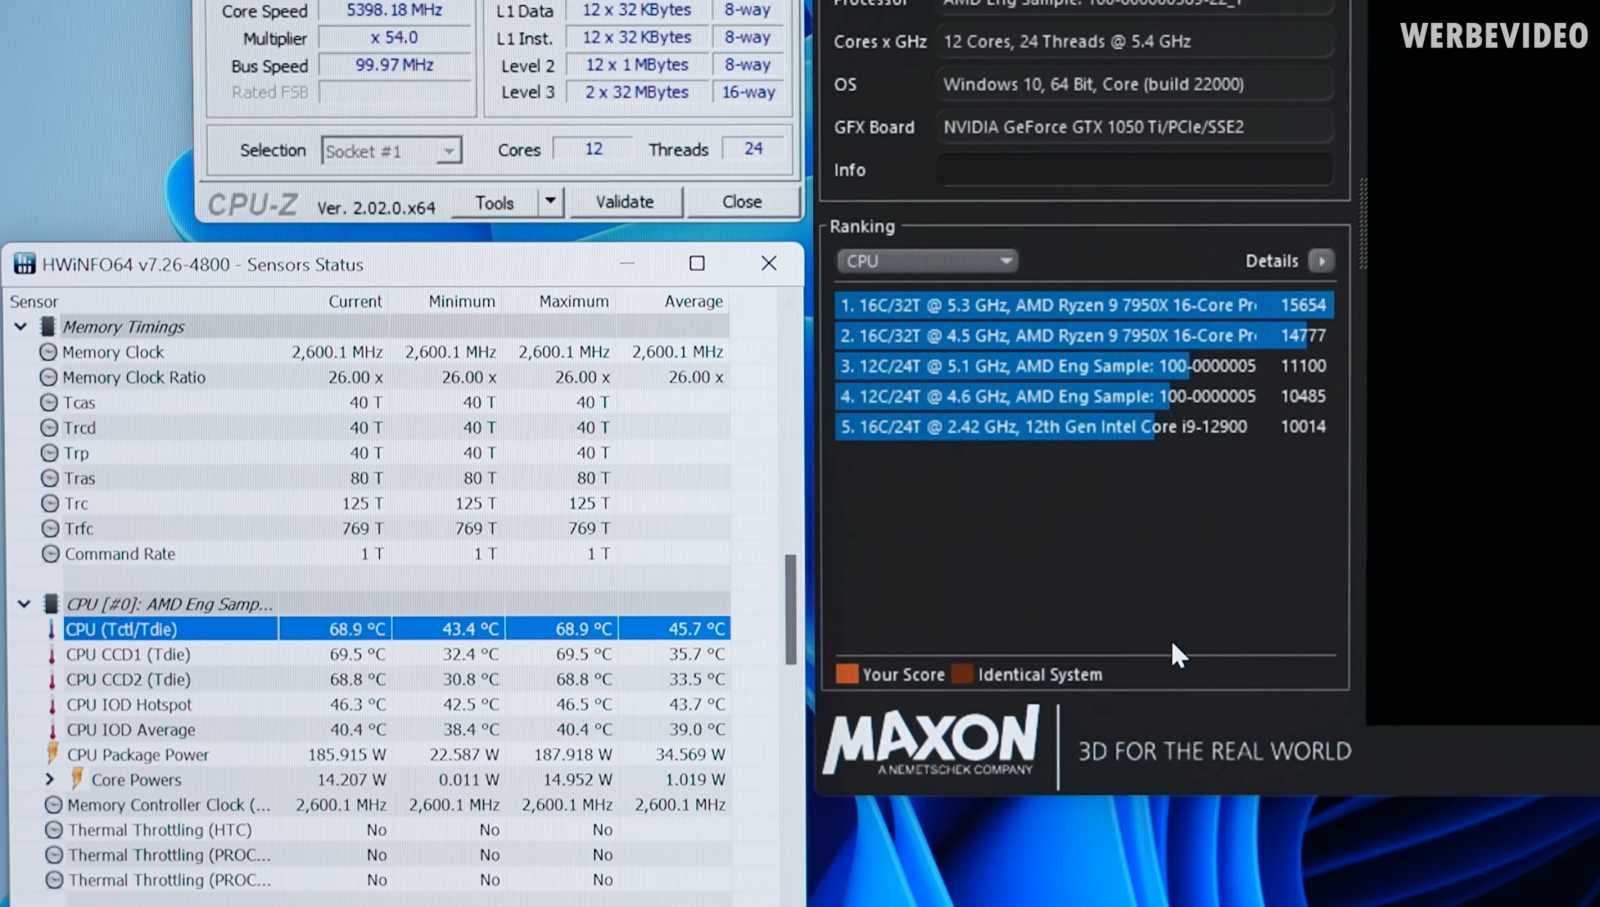Collapse the Memory Timings sensor group

coord(21,326)
